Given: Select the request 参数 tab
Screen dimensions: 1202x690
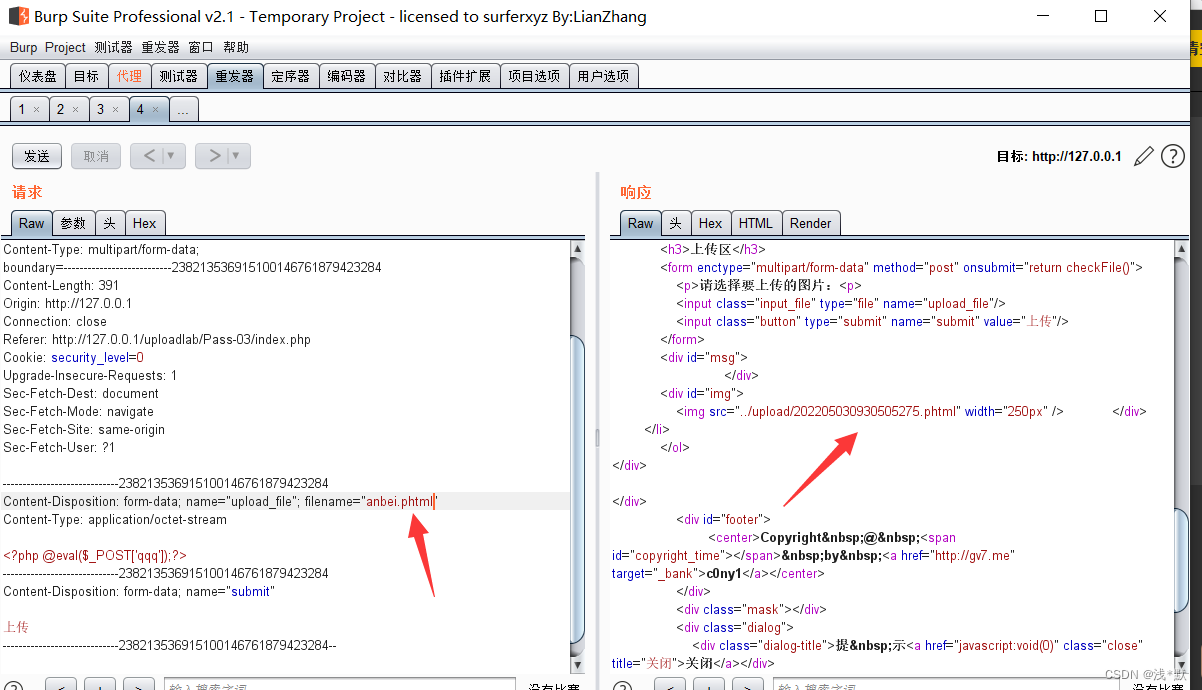Looking at the screenshot, I should coord(74,223).
